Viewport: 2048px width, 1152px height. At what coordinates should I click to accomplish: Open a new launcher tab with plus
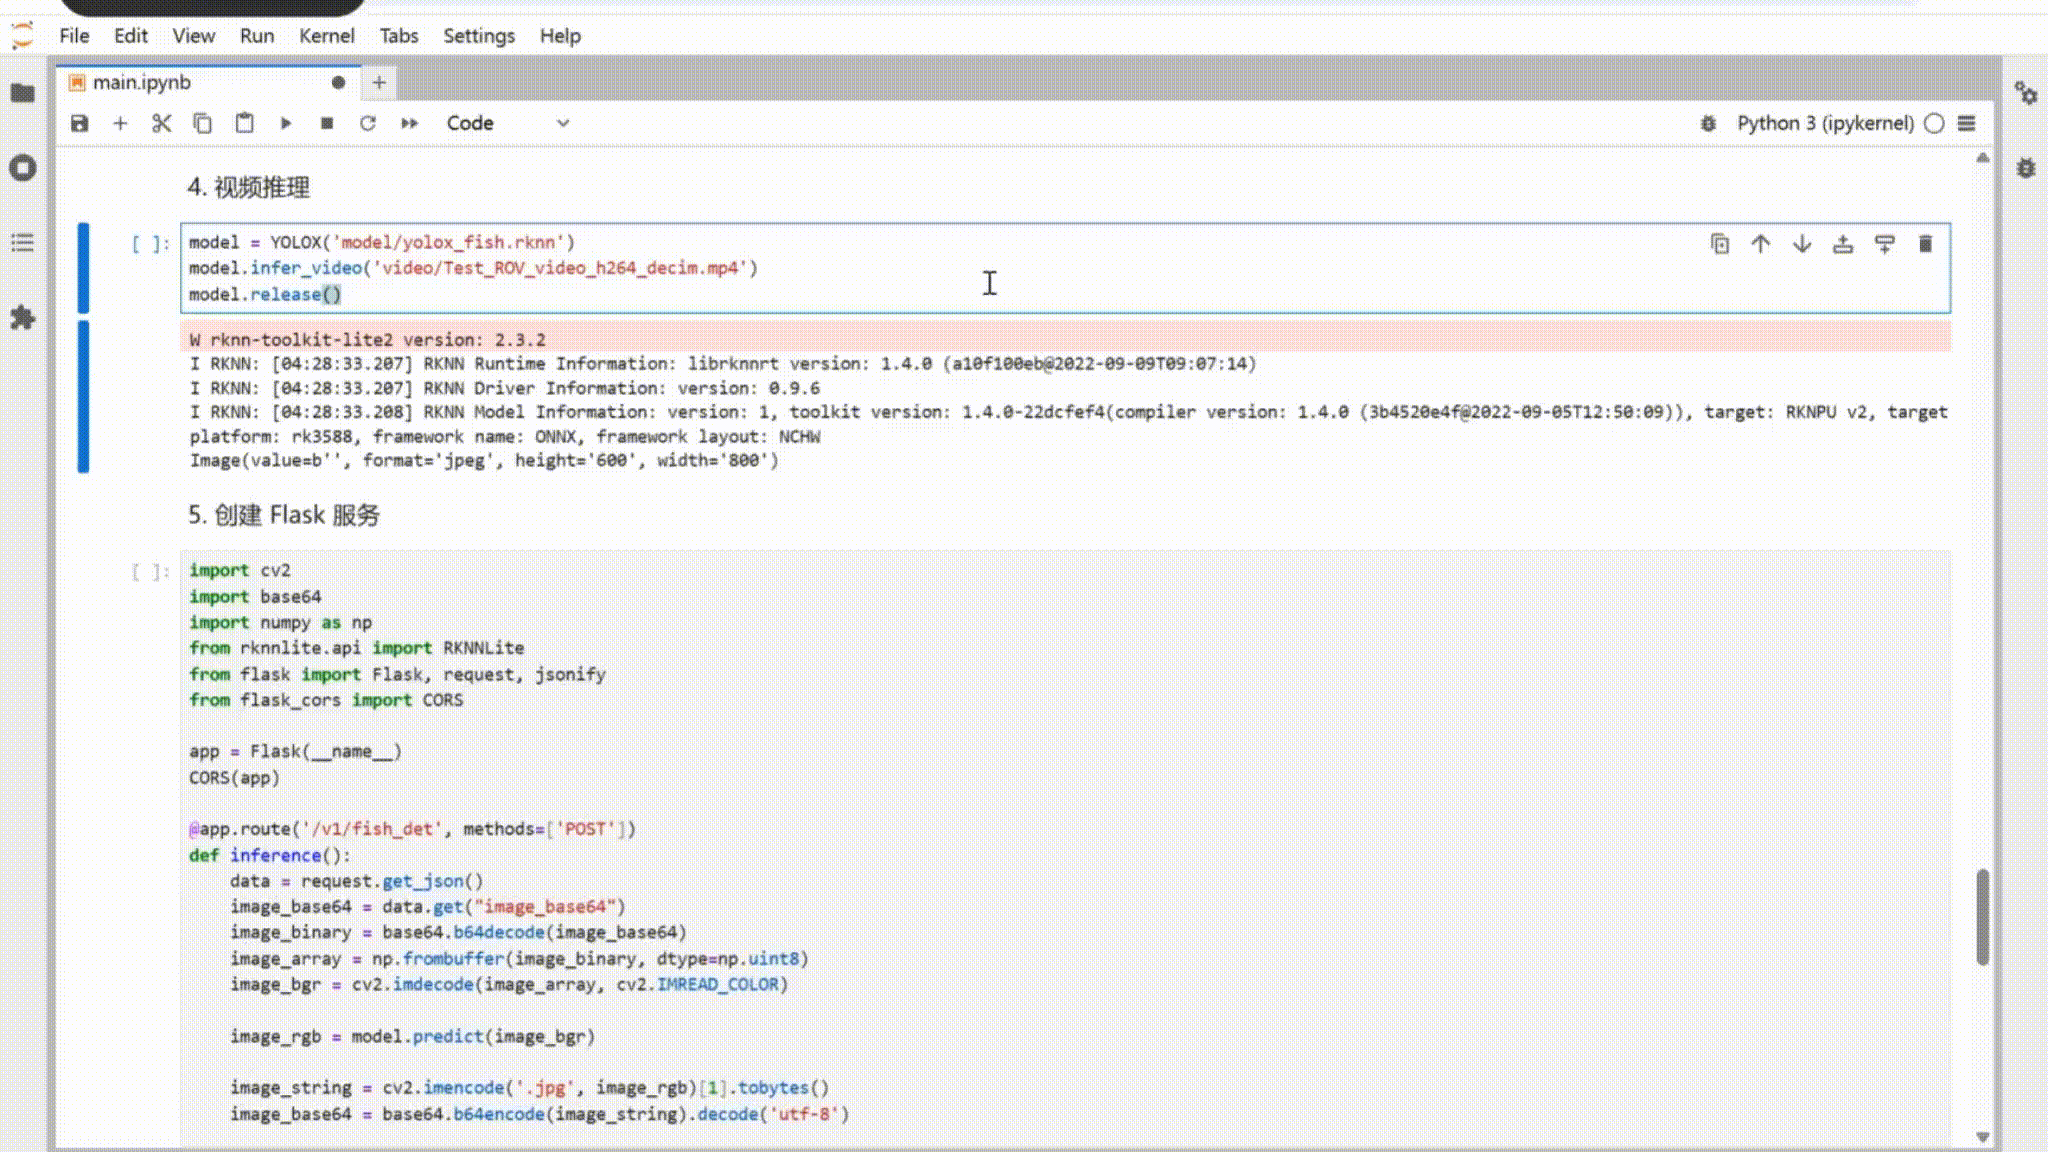coord(379,83)
